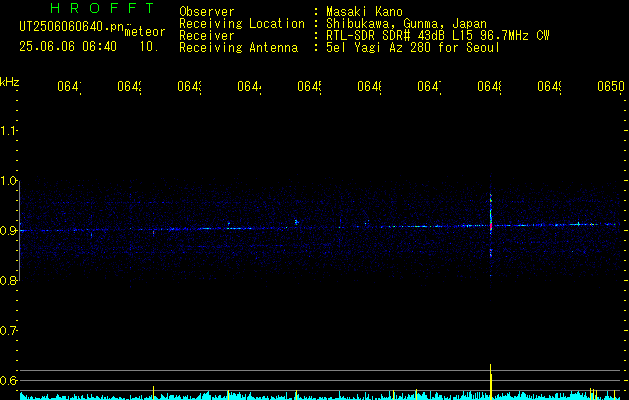Click RTL-SDR SDR# 43dB receiver details
Viewport: 629px width, 400px height.
tap(438, 36)
